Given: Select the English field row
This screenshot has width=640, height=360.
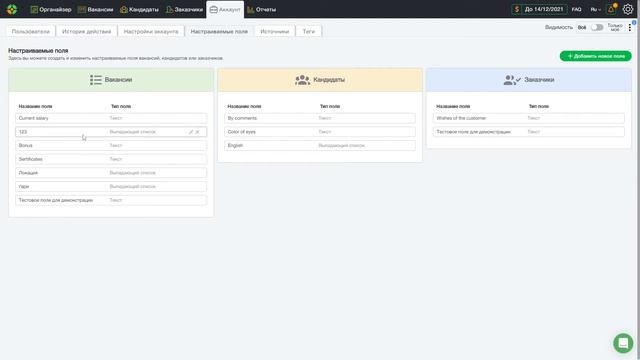Looking at the screenshot, I should [x=320, y=145].
